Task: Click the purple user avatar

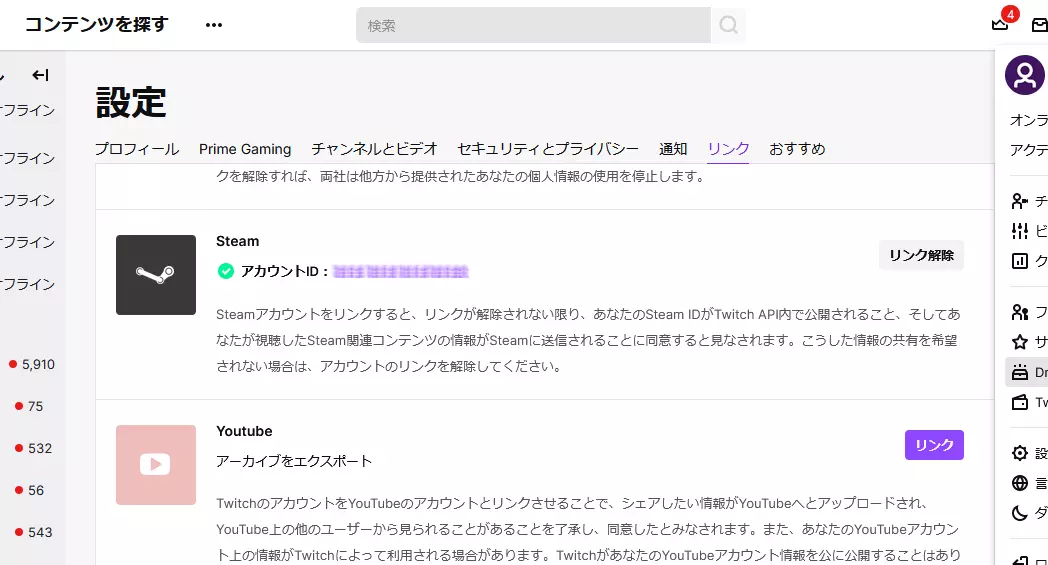Action: coord(1025,75)
